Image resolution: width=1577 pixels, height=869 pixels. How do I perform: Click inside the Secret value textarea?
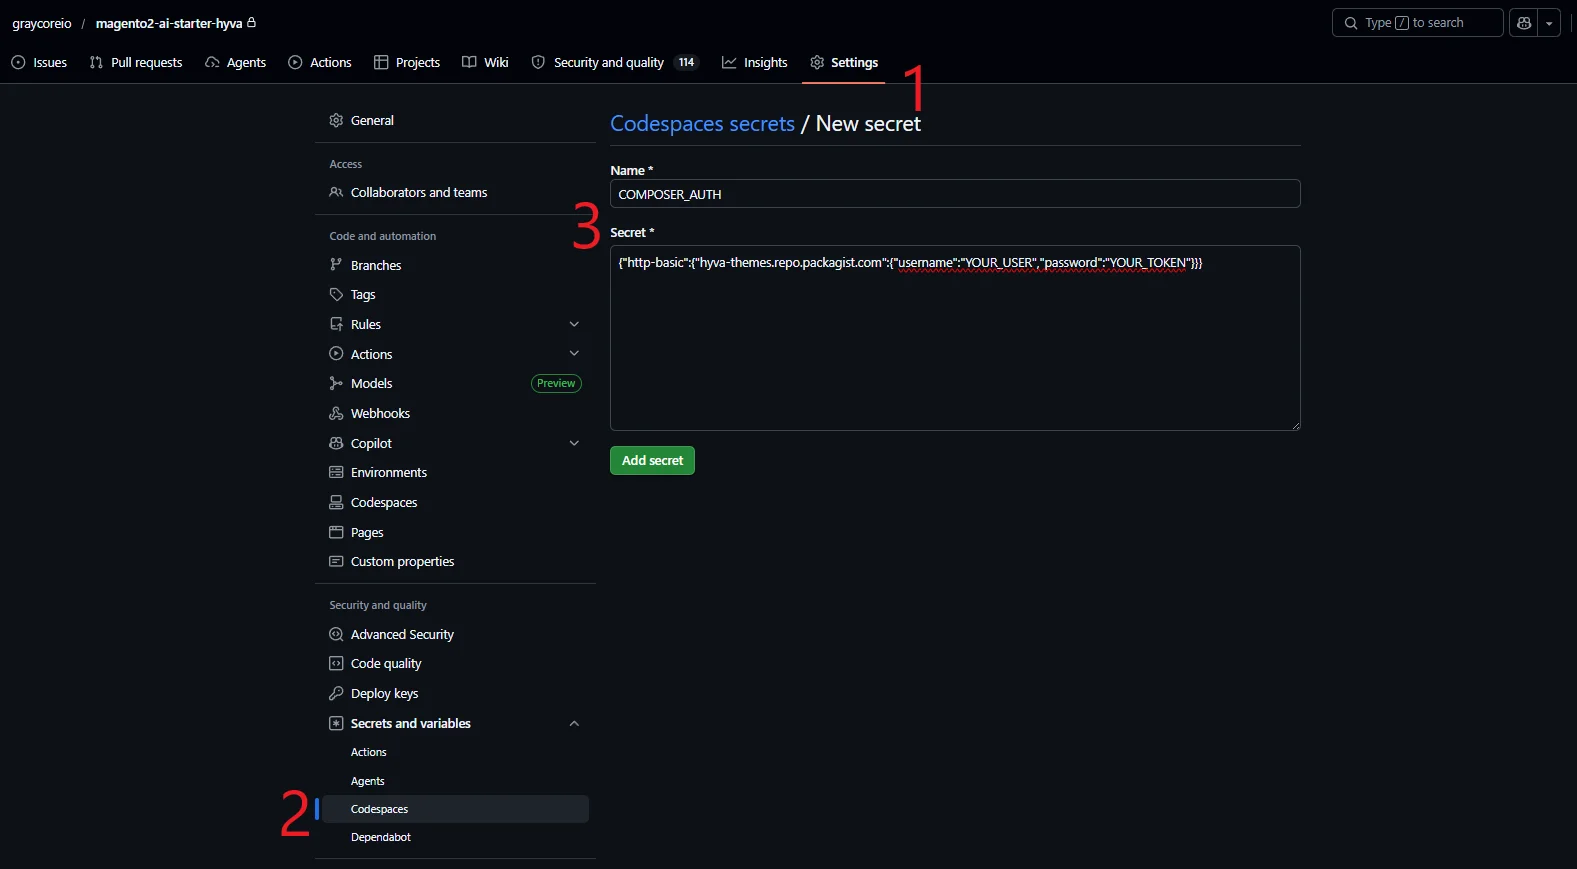(955, 338)
